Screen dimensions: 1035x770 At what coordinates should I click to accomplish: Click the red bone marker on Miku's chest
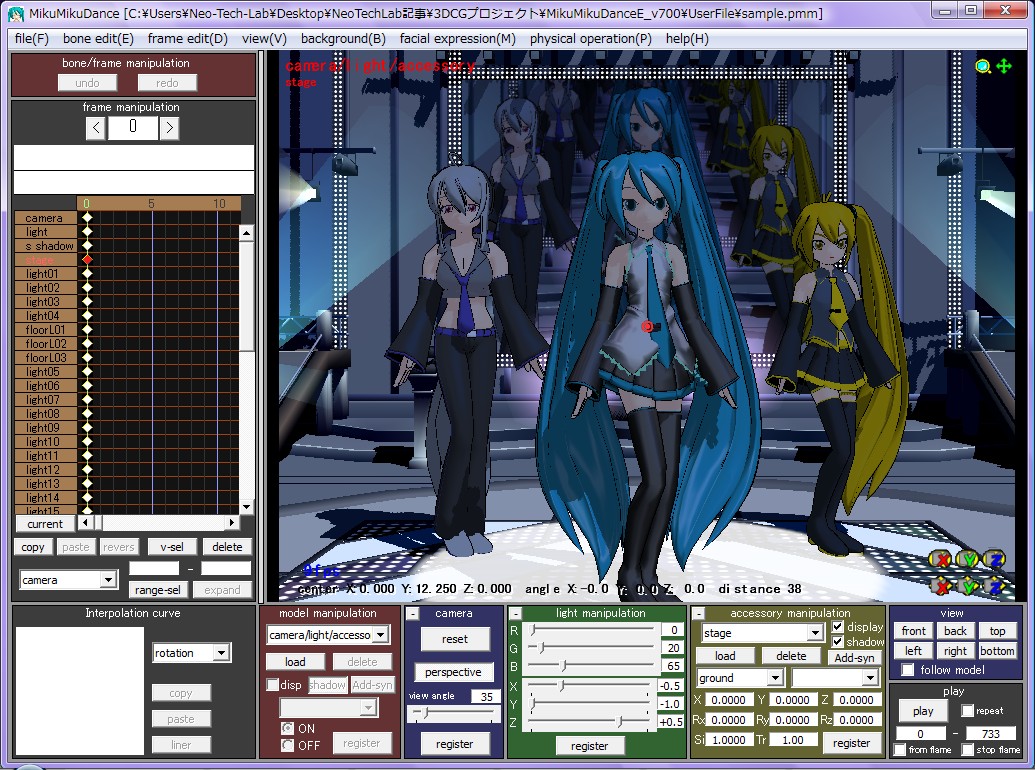[648, 327]
